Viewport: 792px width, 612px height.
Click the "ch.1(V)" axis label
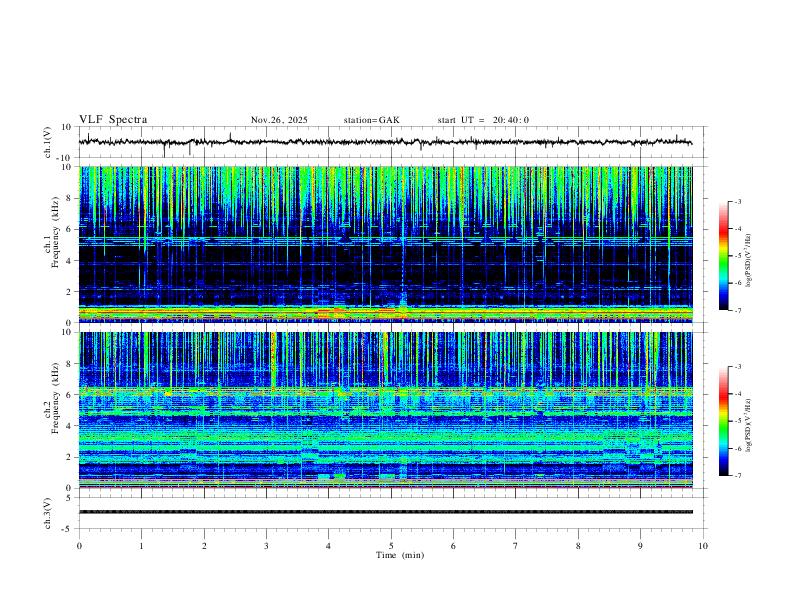48,142
